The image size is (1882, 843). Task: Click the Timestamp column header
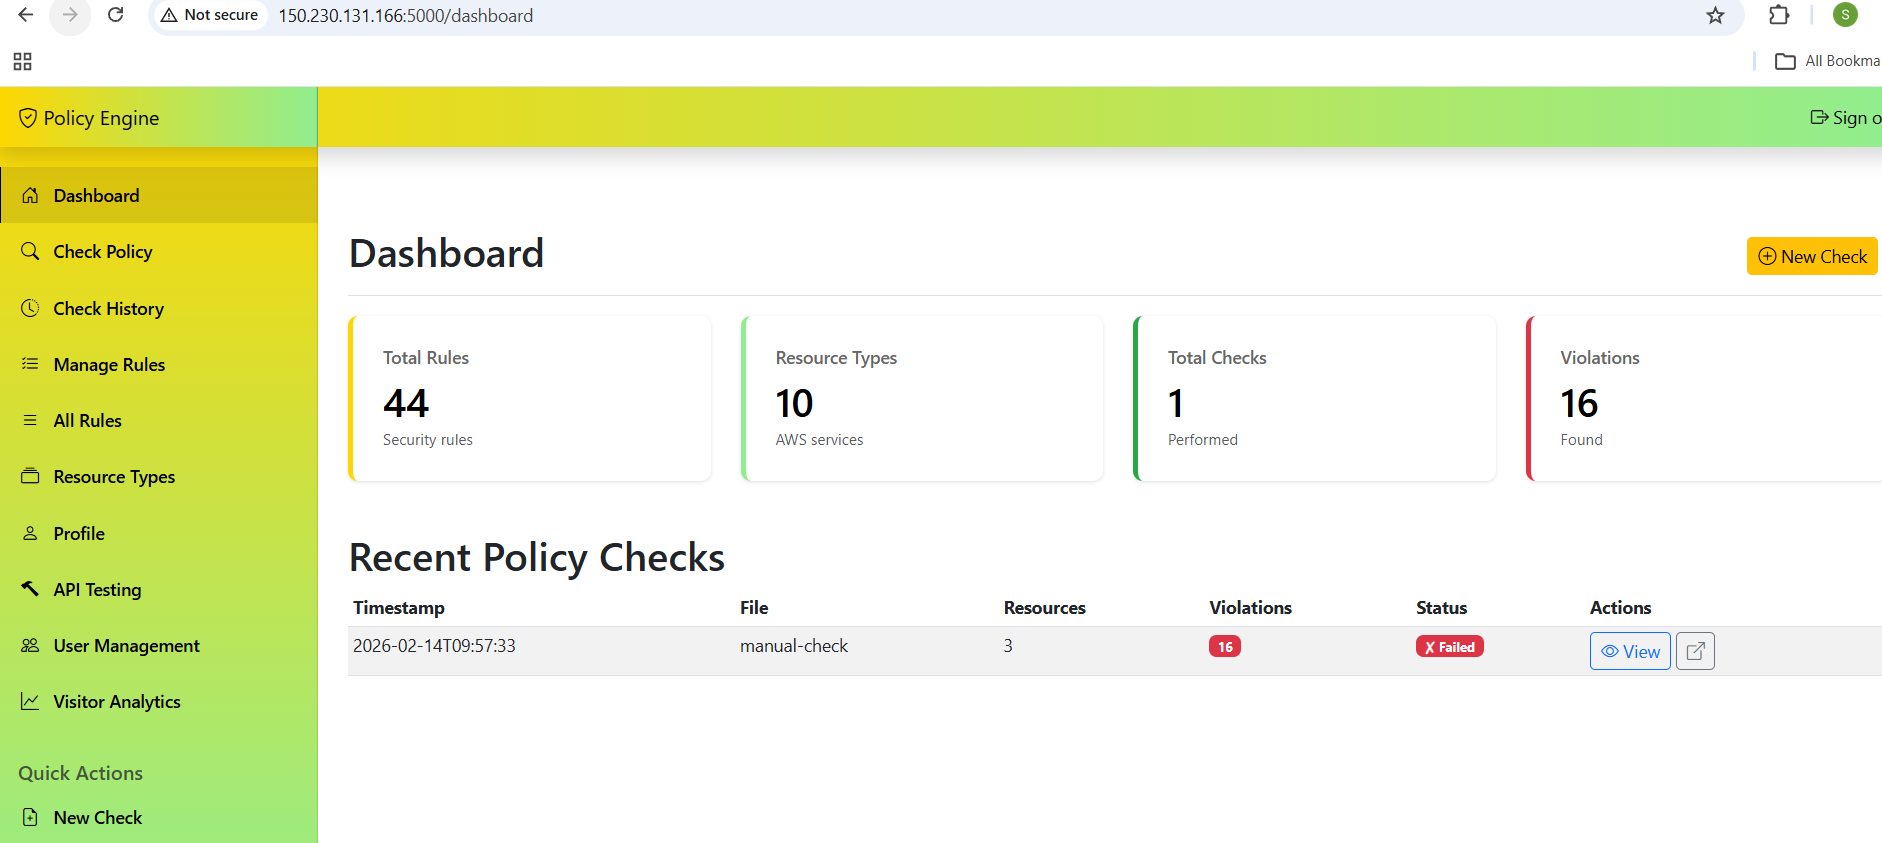[x=399, y=607]
